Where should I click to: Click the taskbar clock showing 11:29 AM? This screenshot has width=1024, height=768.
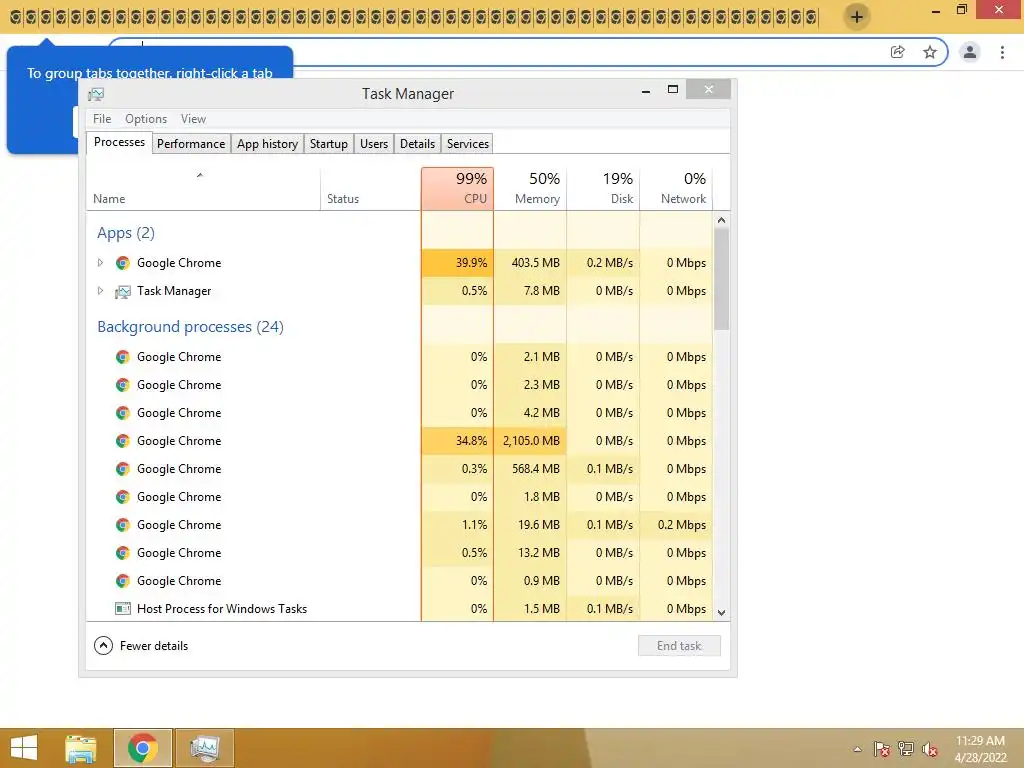click(x=980, y=749)
